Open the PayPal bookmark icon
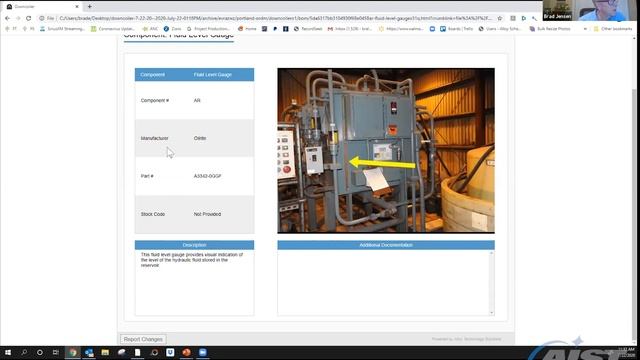This screenshot has width=640, height=360. (275, 29)
